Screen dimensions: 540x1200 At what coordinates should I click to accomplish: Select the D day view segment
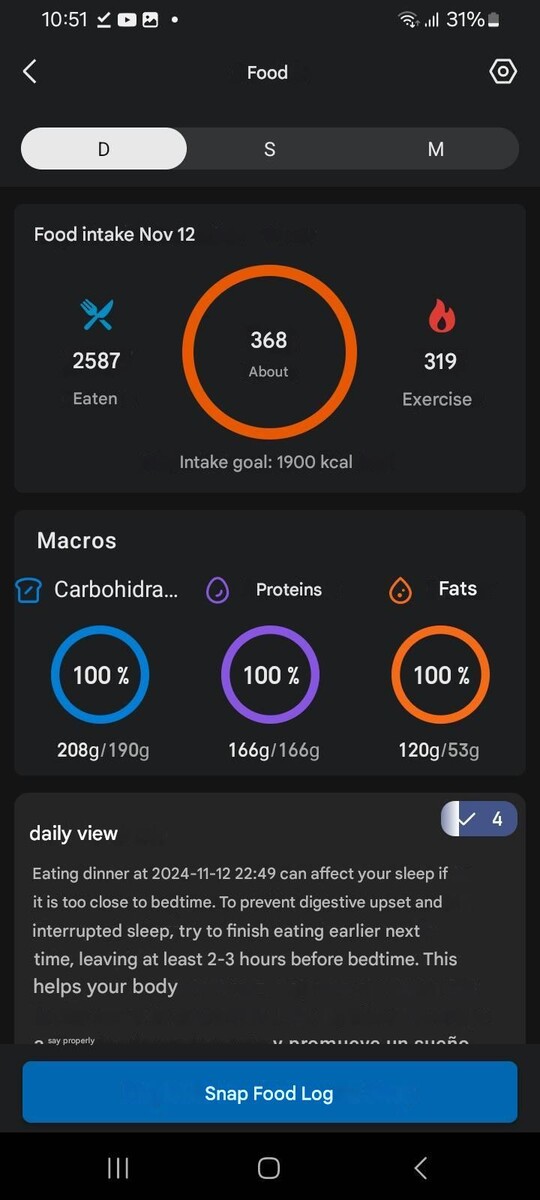pos(104,149)
